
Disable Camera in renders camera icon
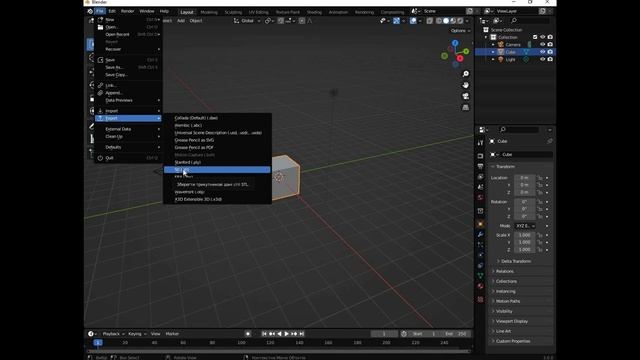[550, 44]
